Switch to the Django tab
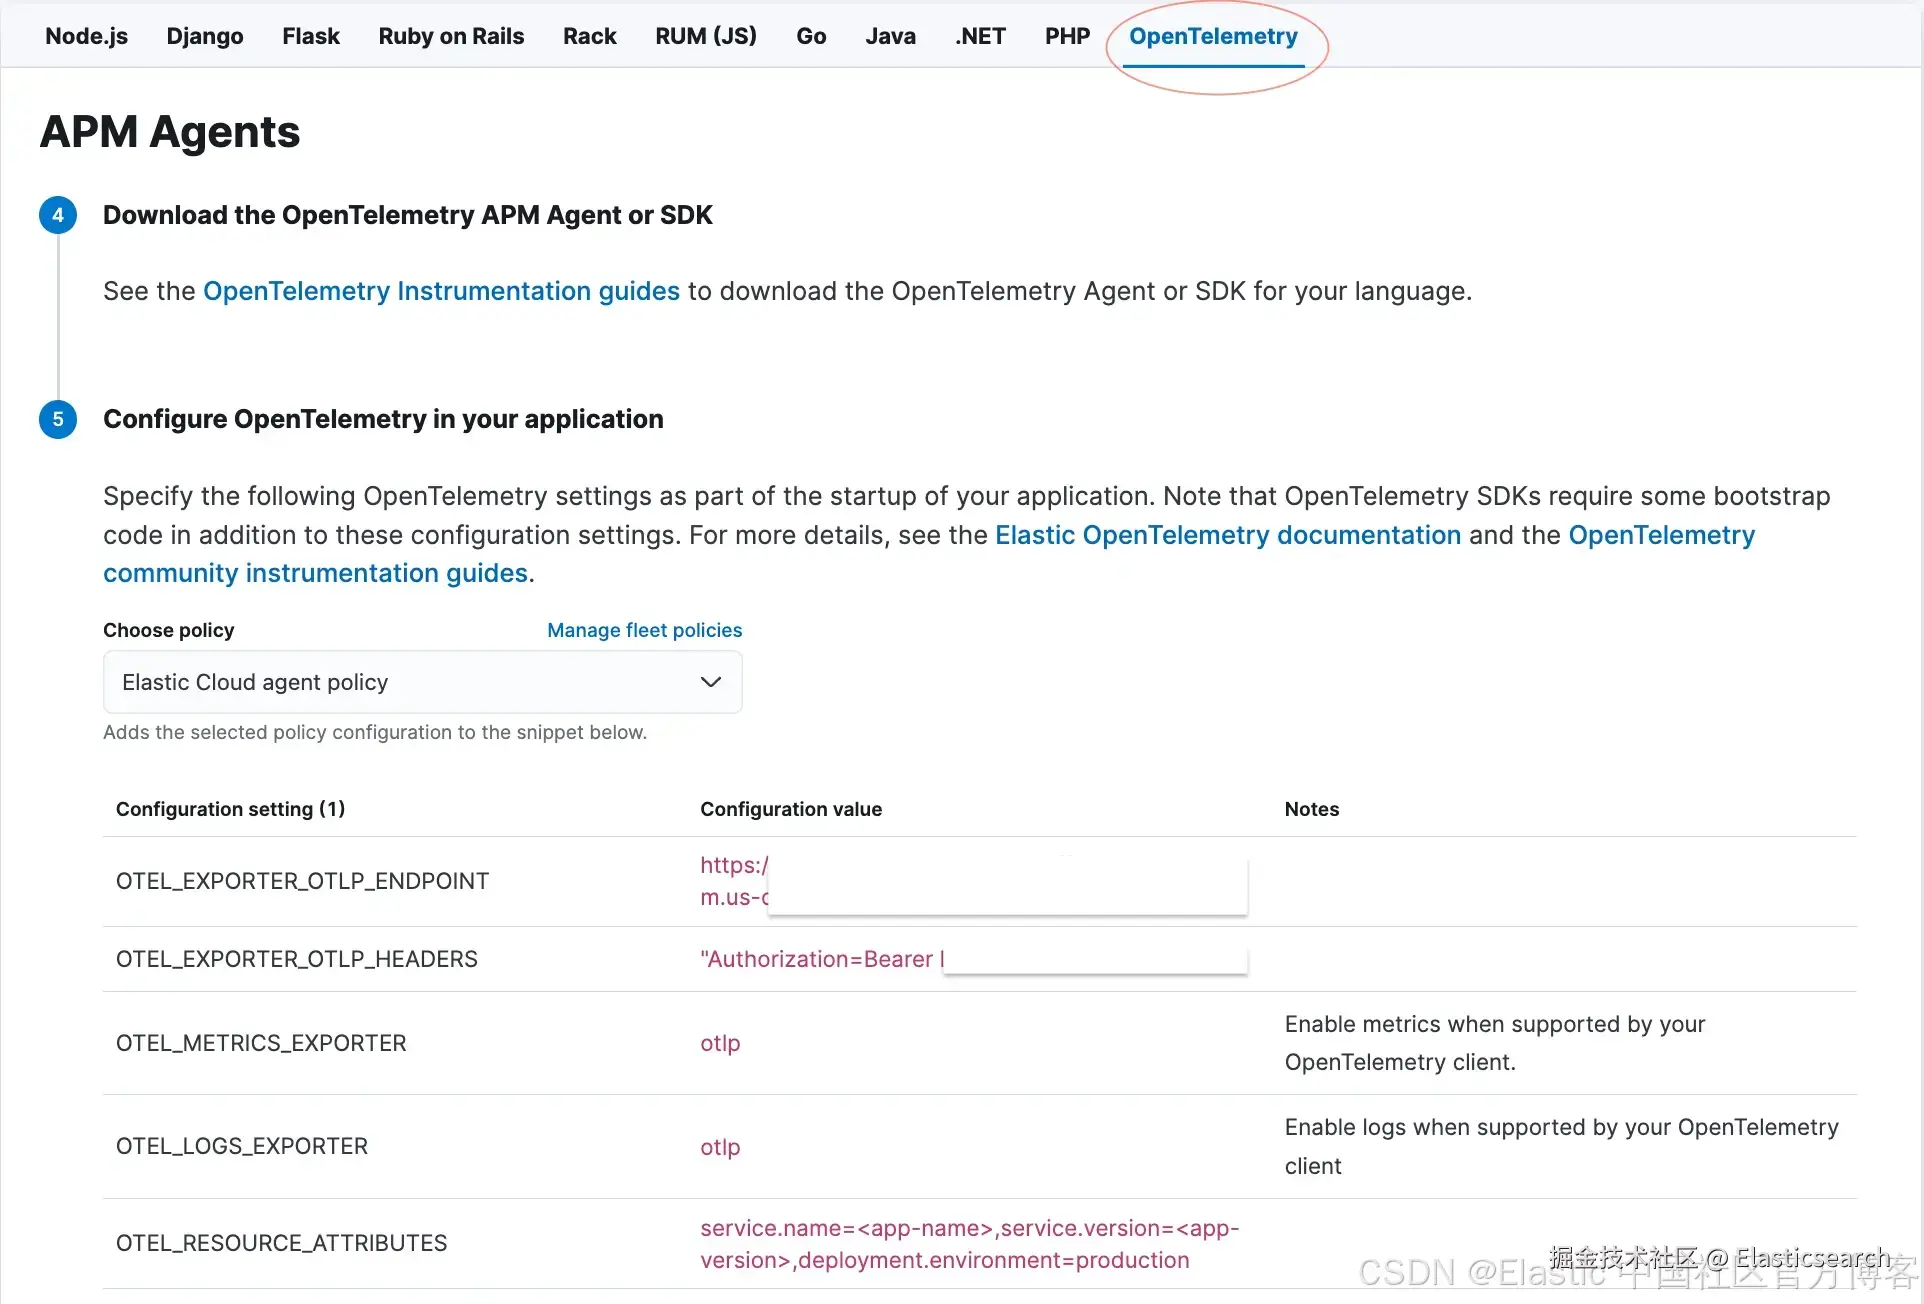This screenshot has width=1924, height=1304. 204,36
